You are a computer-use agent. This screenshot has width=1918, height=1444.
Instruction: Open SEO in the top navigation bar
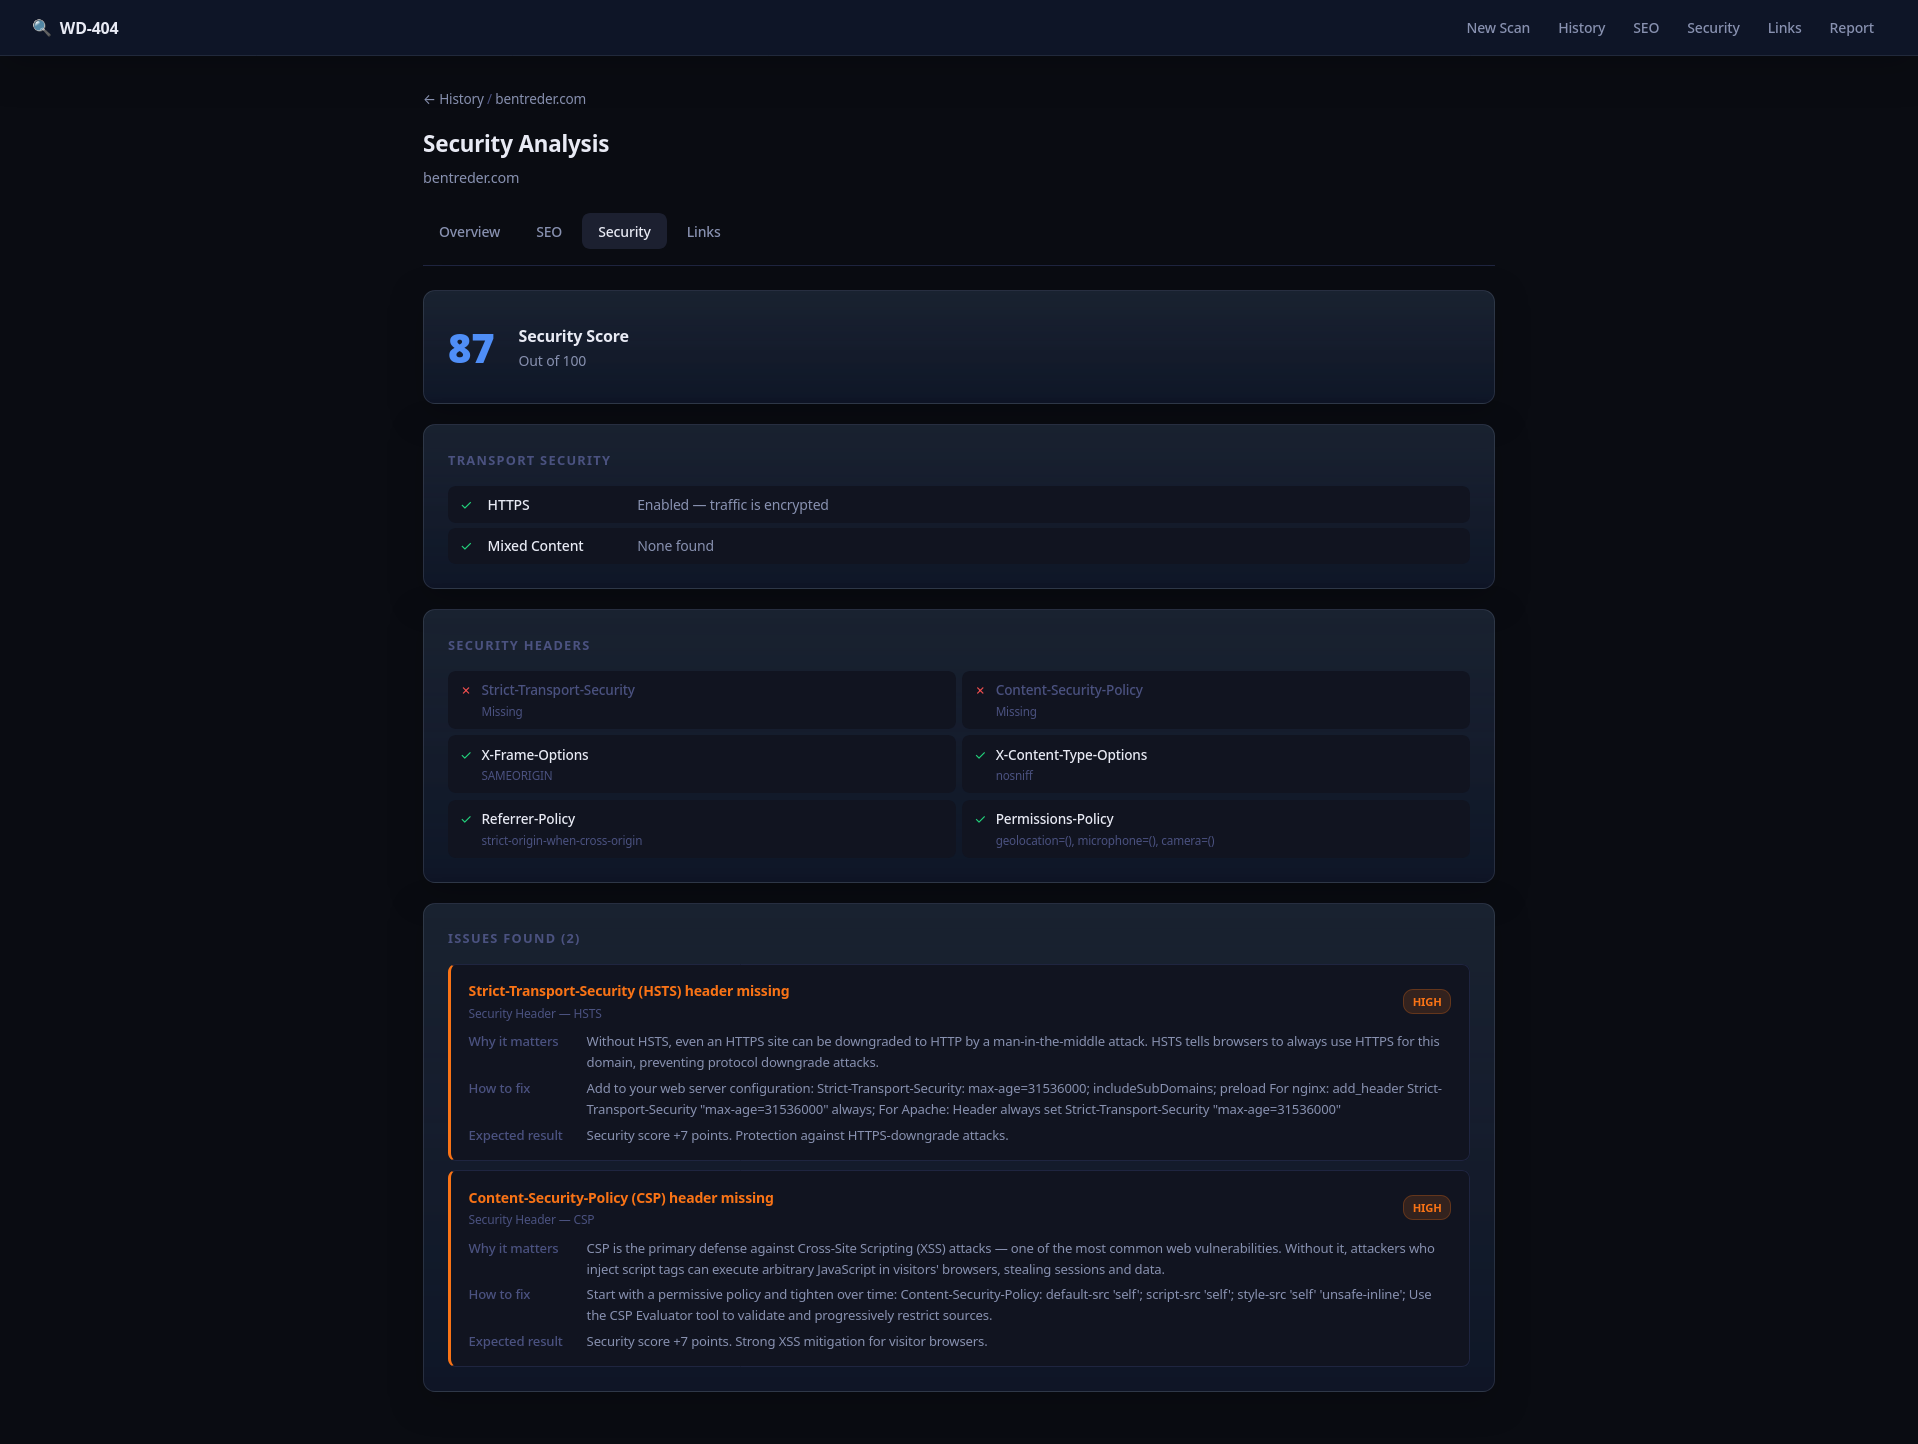tap(1646, 28)
